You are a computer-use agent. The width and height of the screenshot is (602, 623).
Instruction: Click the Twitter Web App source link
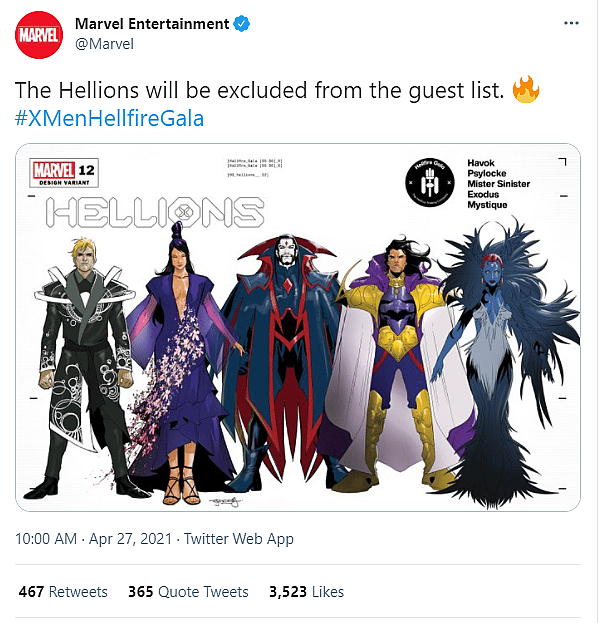click(x=239, y=539)
